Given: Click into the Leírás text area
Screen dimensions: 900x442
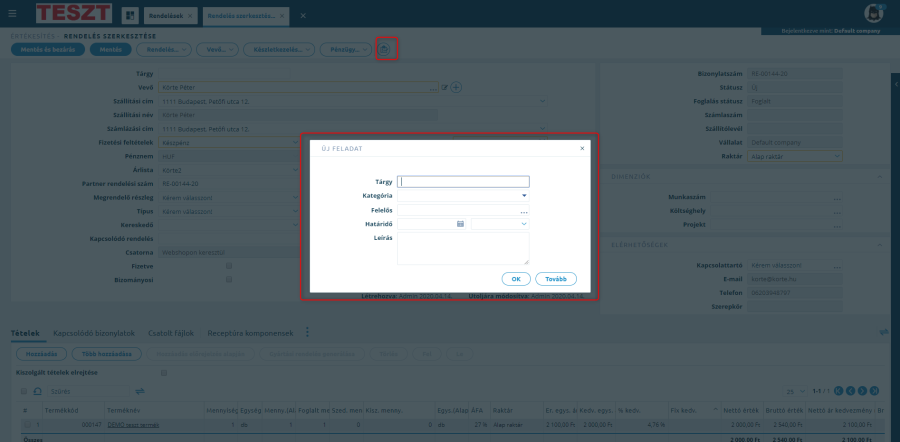Looking at the screenshot, I should 463,249.
